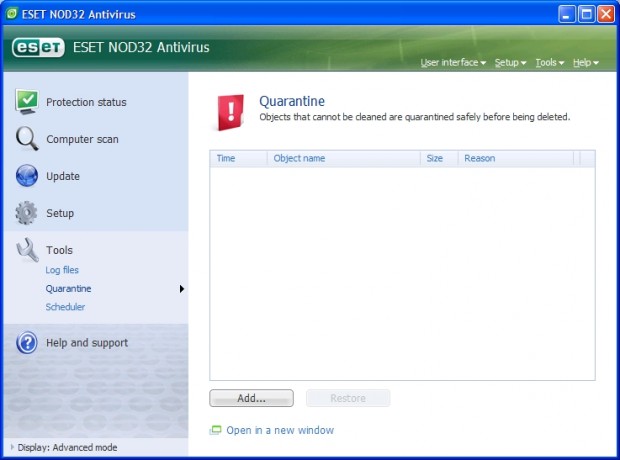The height and width of the screenshot is (460, 620).
Task: Click the new-window icon beside Open link
Action: click(x=215, y=430)
